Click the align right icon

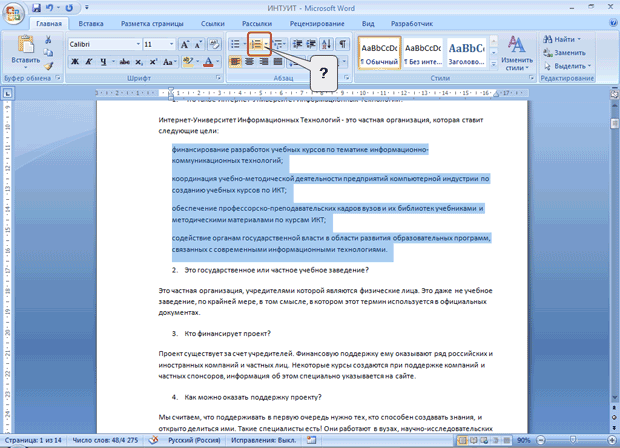pyautogui.click(x=264, y=62)
